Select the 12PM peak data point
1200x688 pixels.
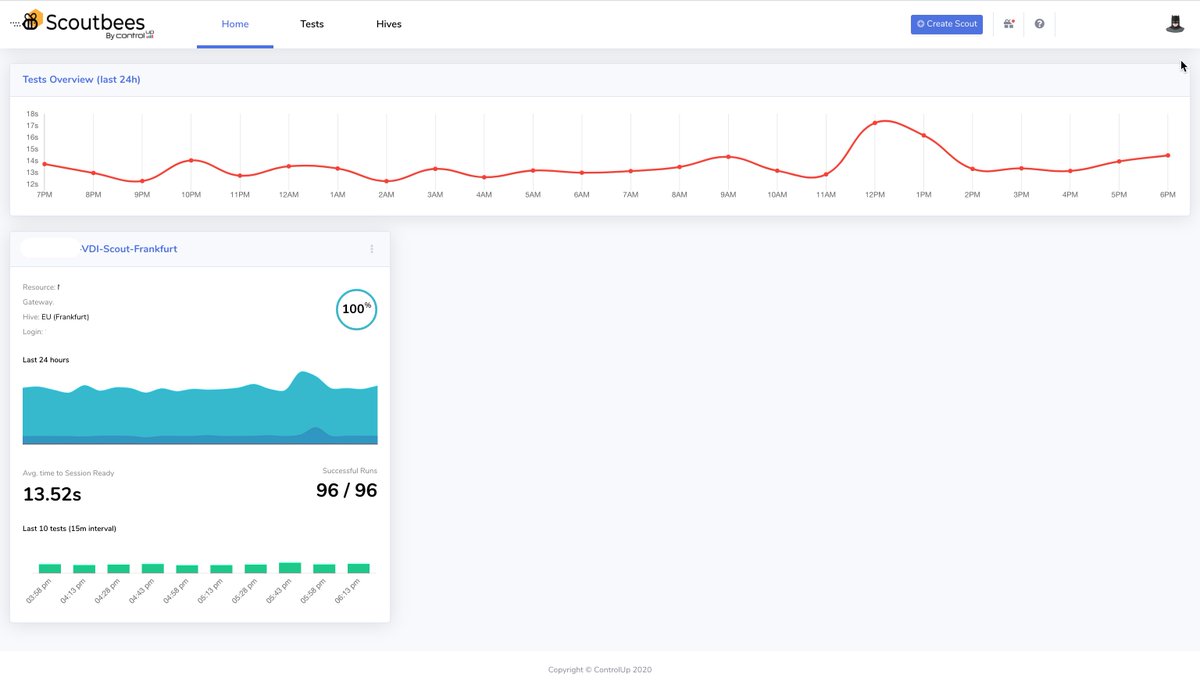point(875,123)
